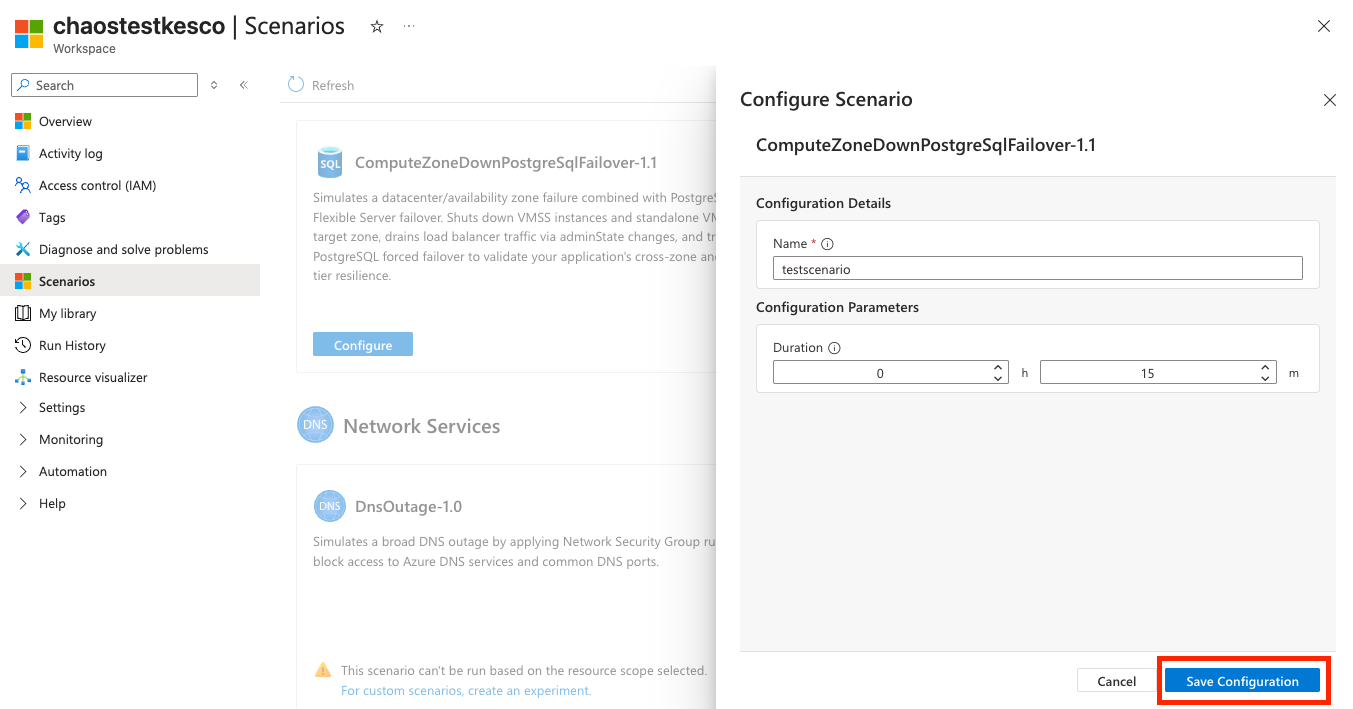This screenshot has height=709, width=1353.
Task: Increase the Duration hours stepper
Action: click(x=998, y=367)
